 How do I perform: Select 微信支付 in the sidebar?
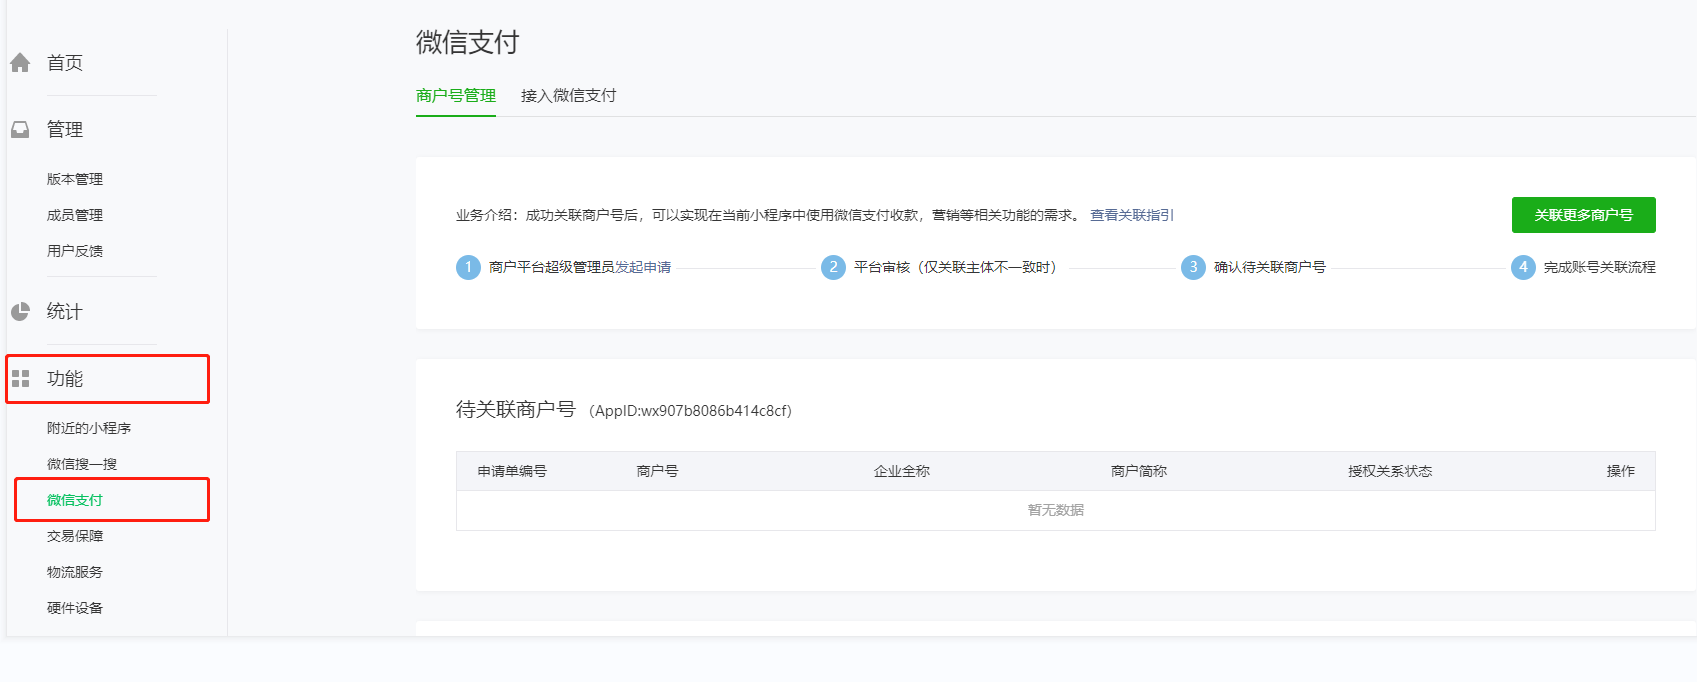tap(75, 500)
